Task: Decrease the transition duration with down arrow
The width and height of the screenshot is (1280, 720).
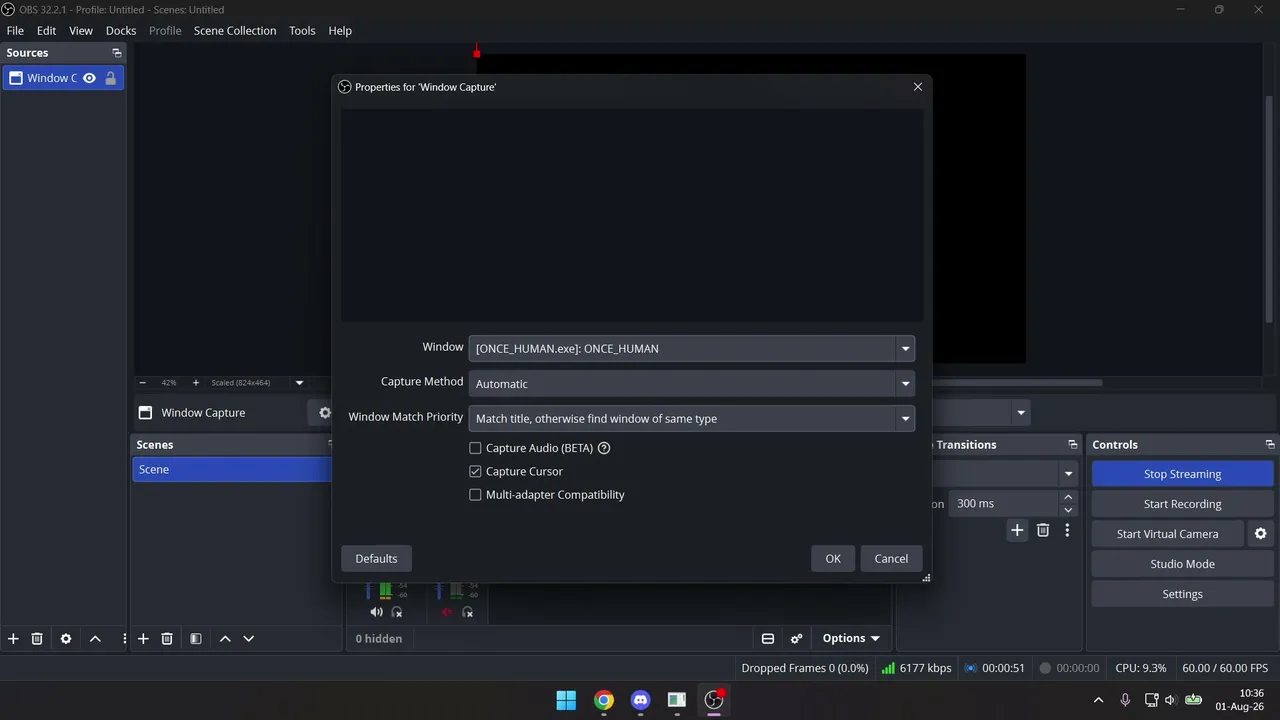Action: coord(1068,510)
